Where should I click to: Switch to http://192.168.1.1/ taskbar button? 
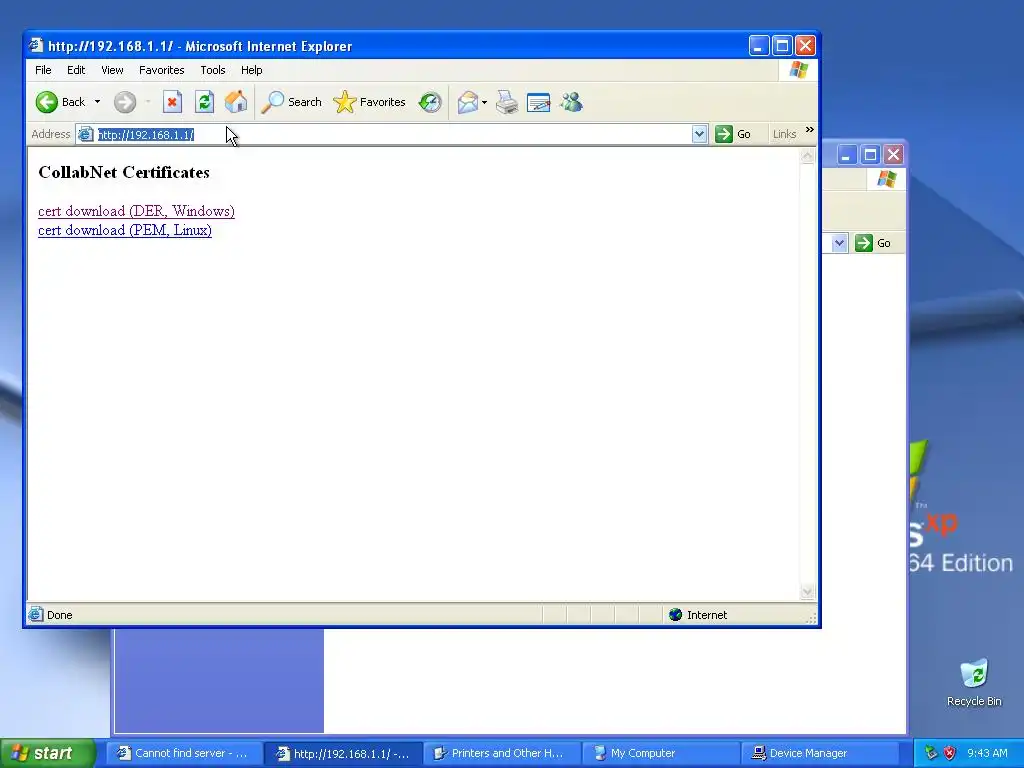[344, 753]
